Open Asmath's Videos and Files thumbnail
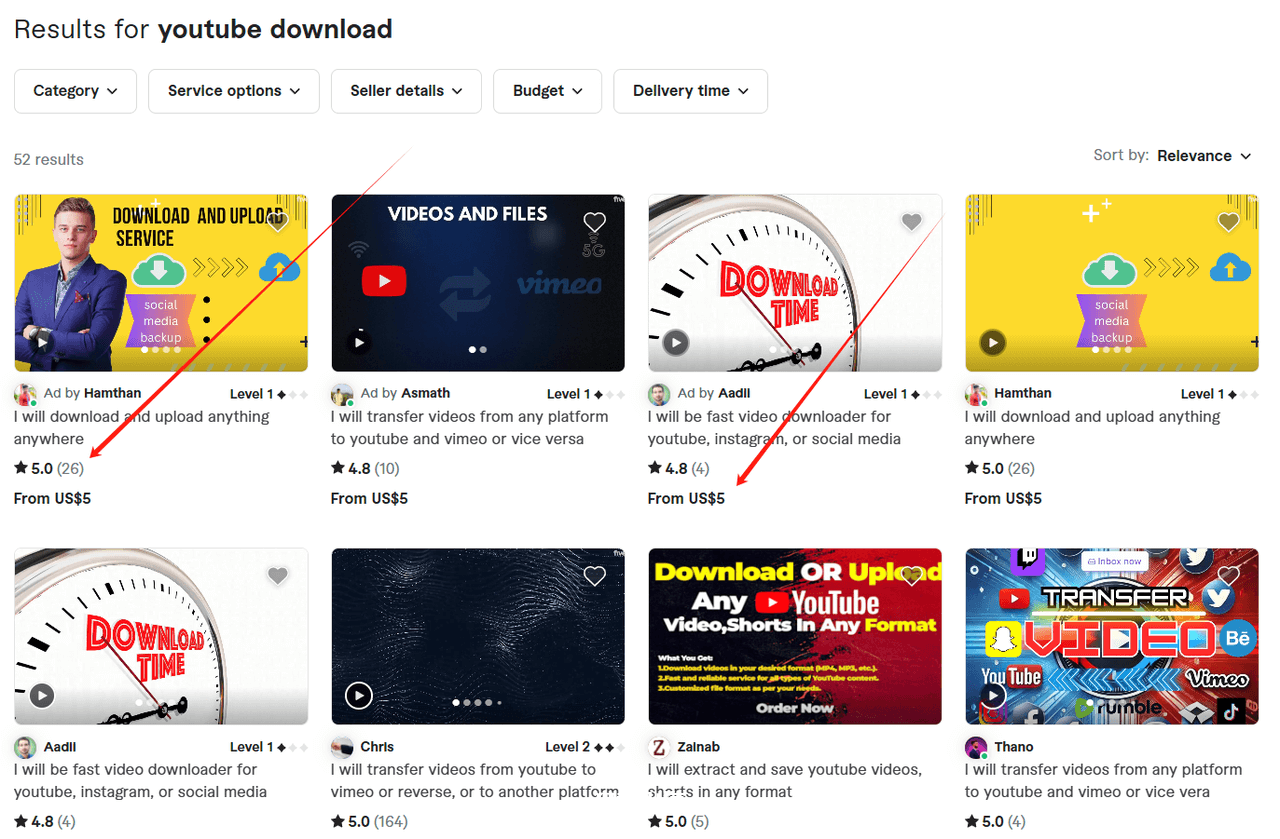Image resolution: width=1280 pixels, height=839 pixels. (x=478, y=283)
